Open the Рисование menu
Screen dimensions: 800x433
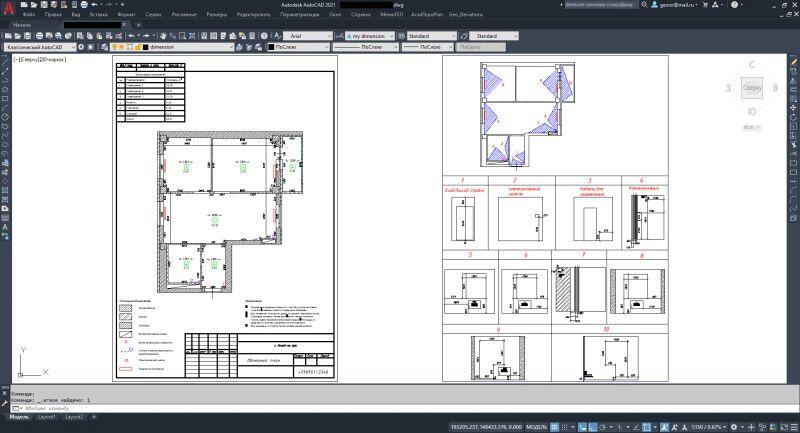183,17
